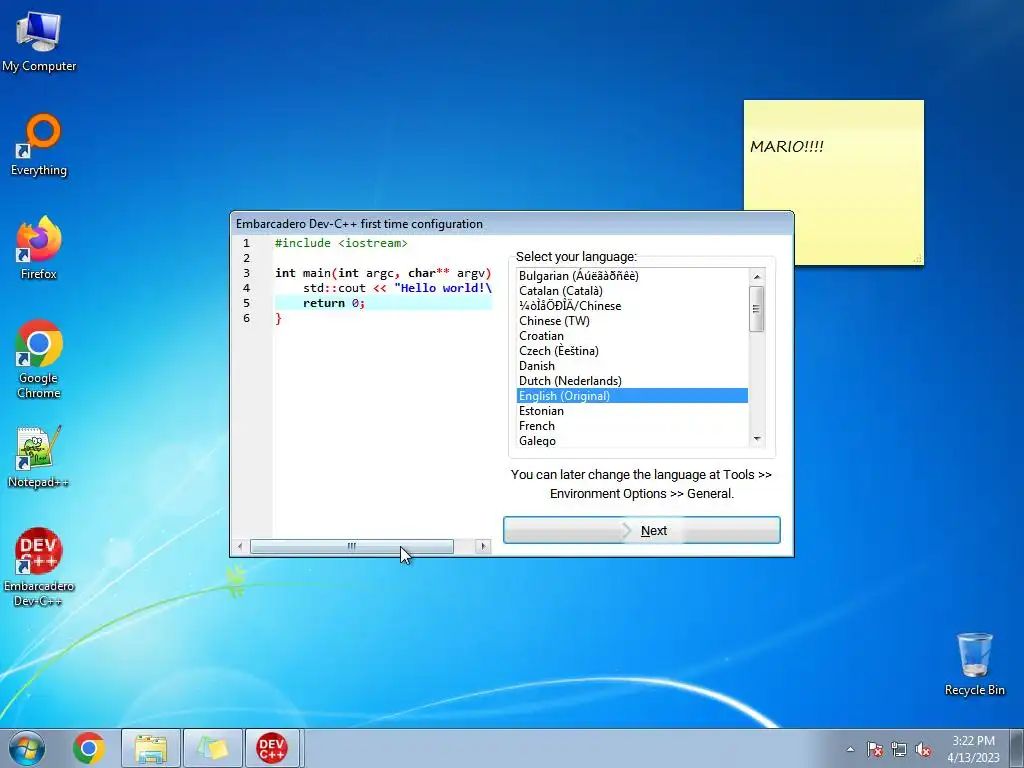Viewport: 1024px width, 768px height.
Task: Open File Explorer from taskbar
Action: (151, 748)
